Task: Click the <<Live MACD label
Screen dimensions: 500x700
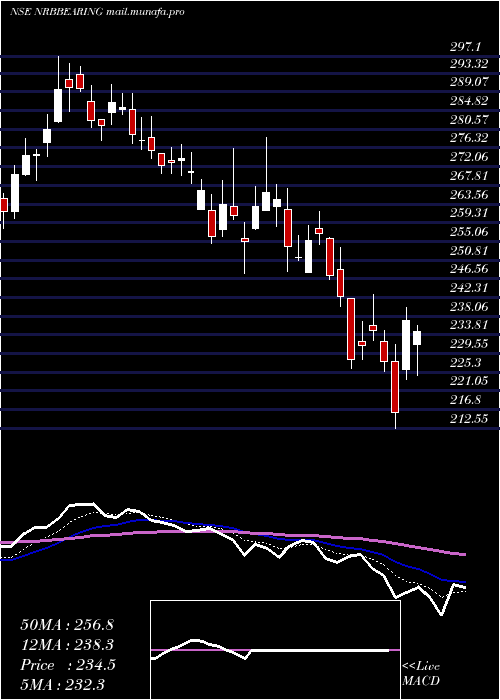Action: [421, 674]
